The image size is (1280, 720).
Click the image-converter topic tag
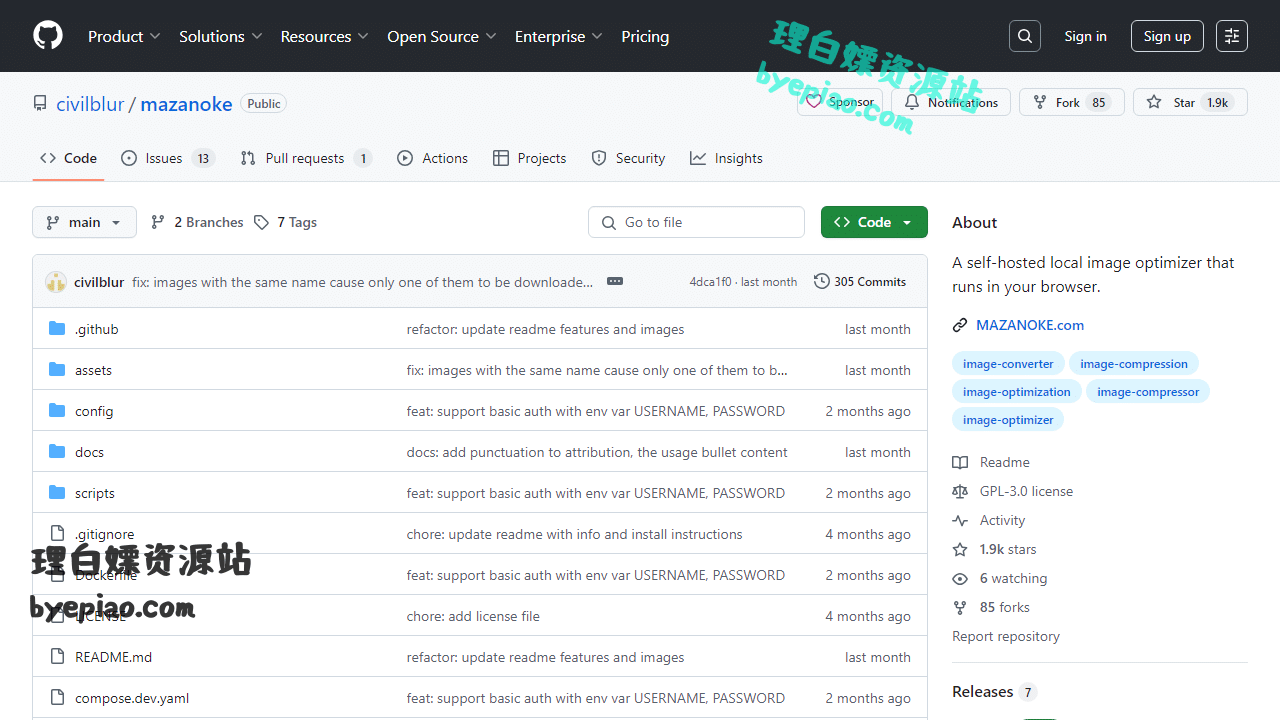(1008, 364)
